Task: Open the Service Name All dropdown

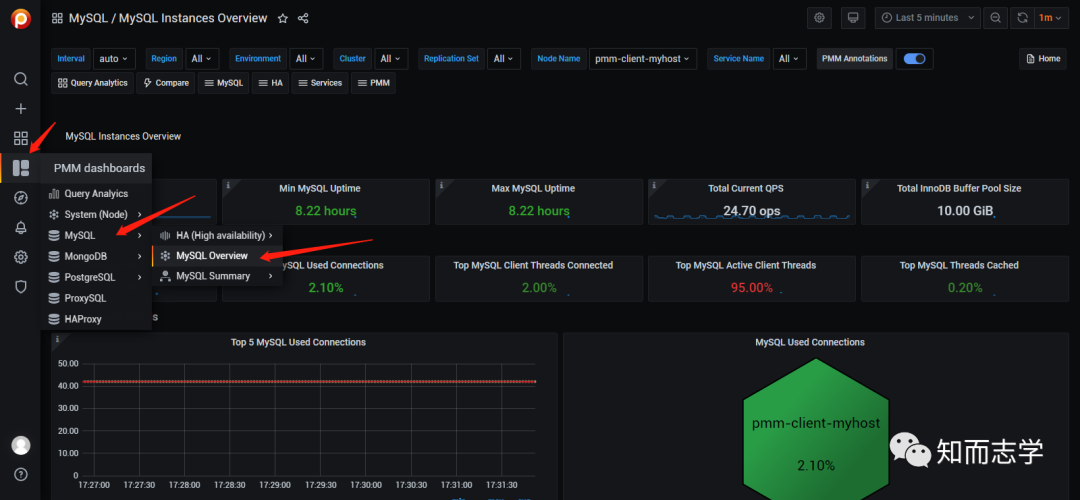Action: coord(789,59)
